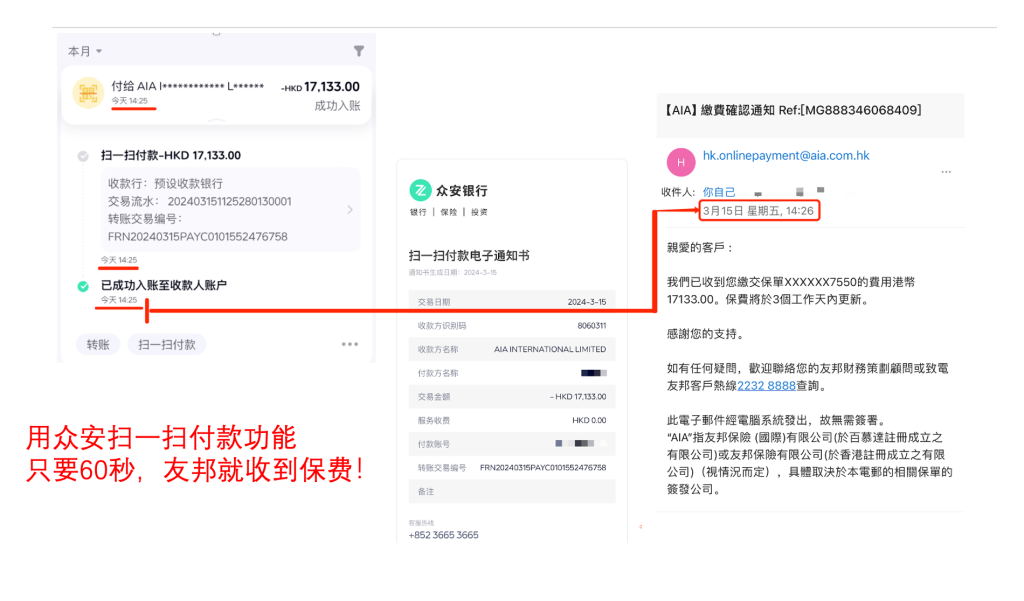Click sender hk.onlinepayment@aia.com.hk link
Image resolution: width=1024 pixels, height=601 pixels.
click(786, 155)
